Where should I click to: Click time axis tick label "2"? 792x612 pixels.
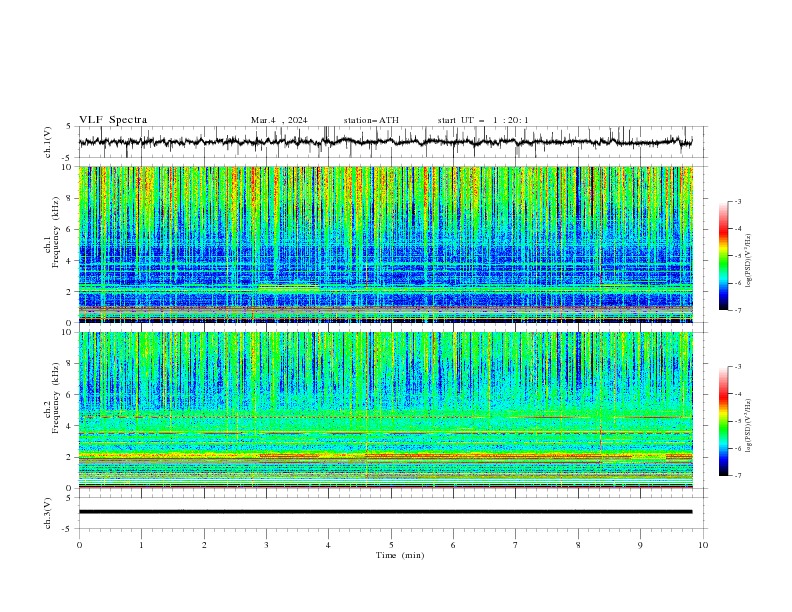point(204,545)
